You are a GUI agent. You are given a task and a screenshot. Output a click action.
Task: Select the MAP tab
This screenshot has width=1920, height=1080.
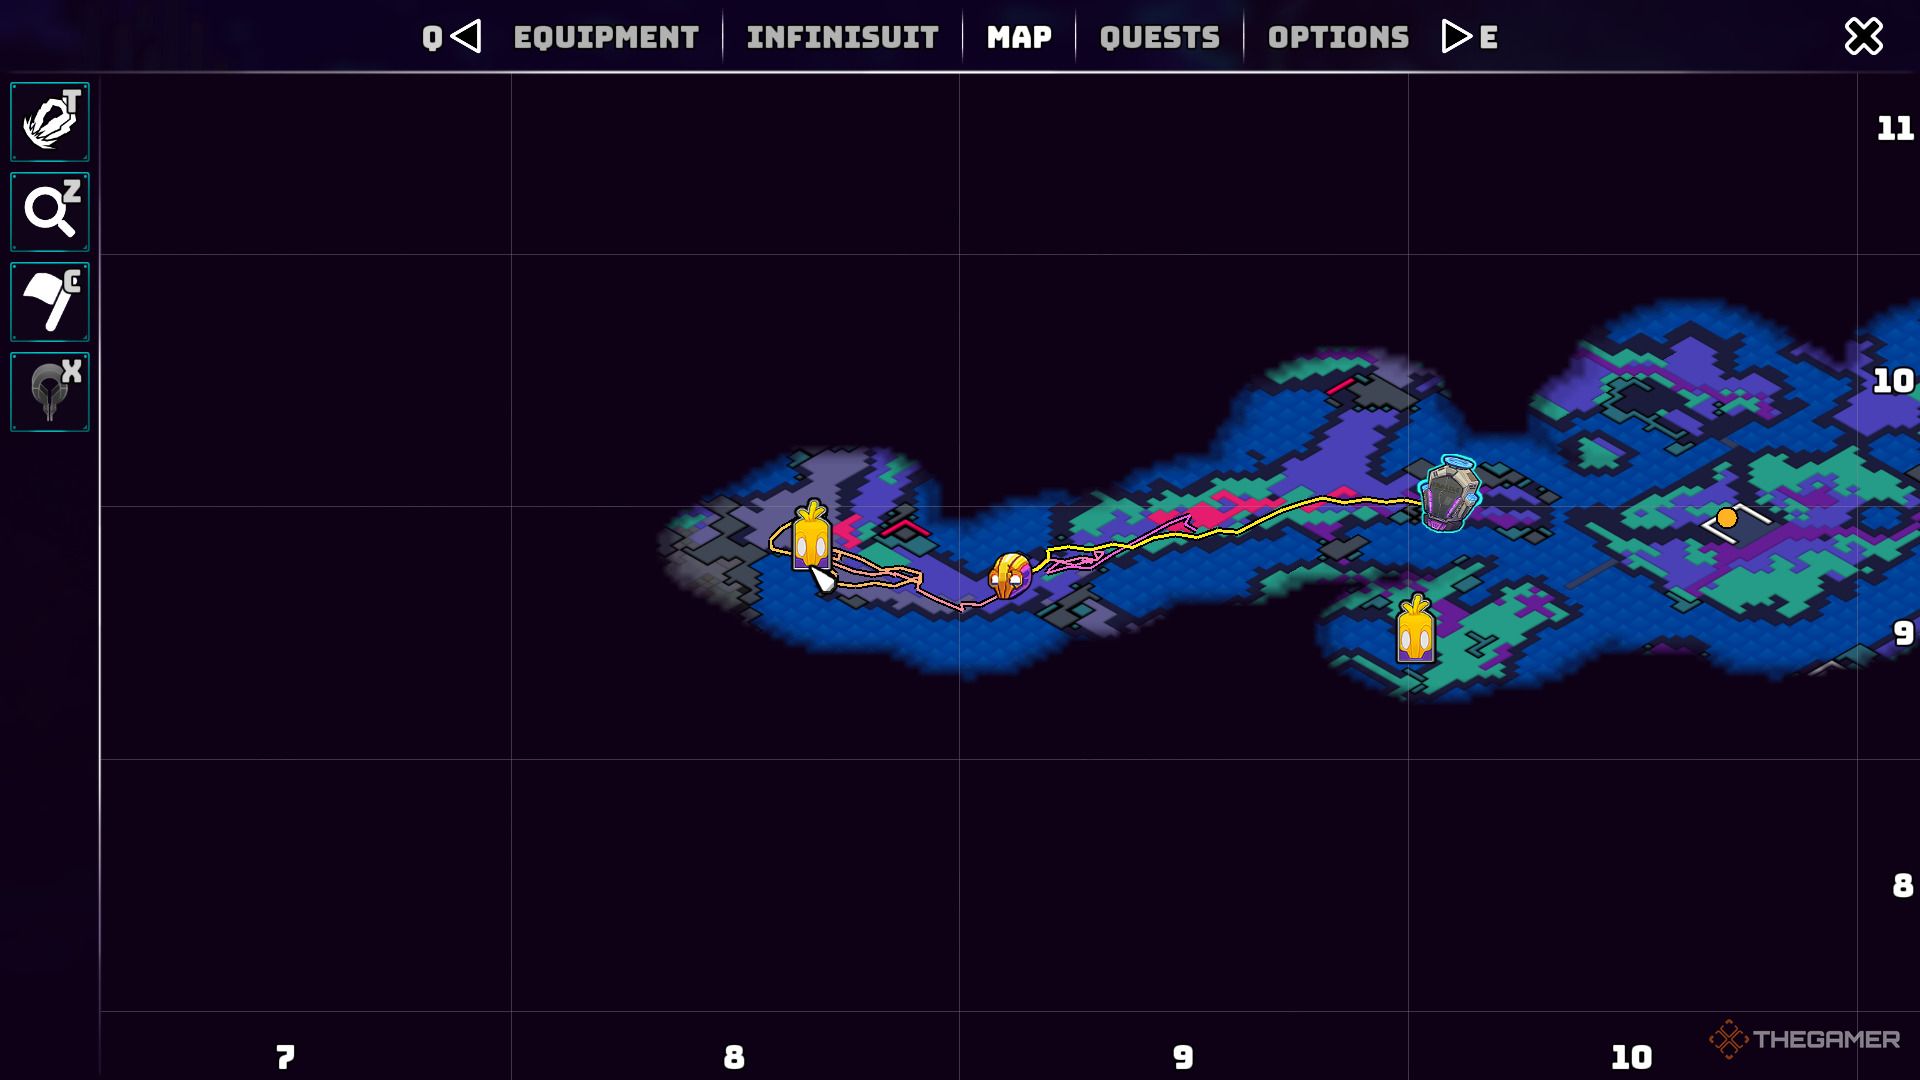pyautogui.click(x=1019, y=37)
